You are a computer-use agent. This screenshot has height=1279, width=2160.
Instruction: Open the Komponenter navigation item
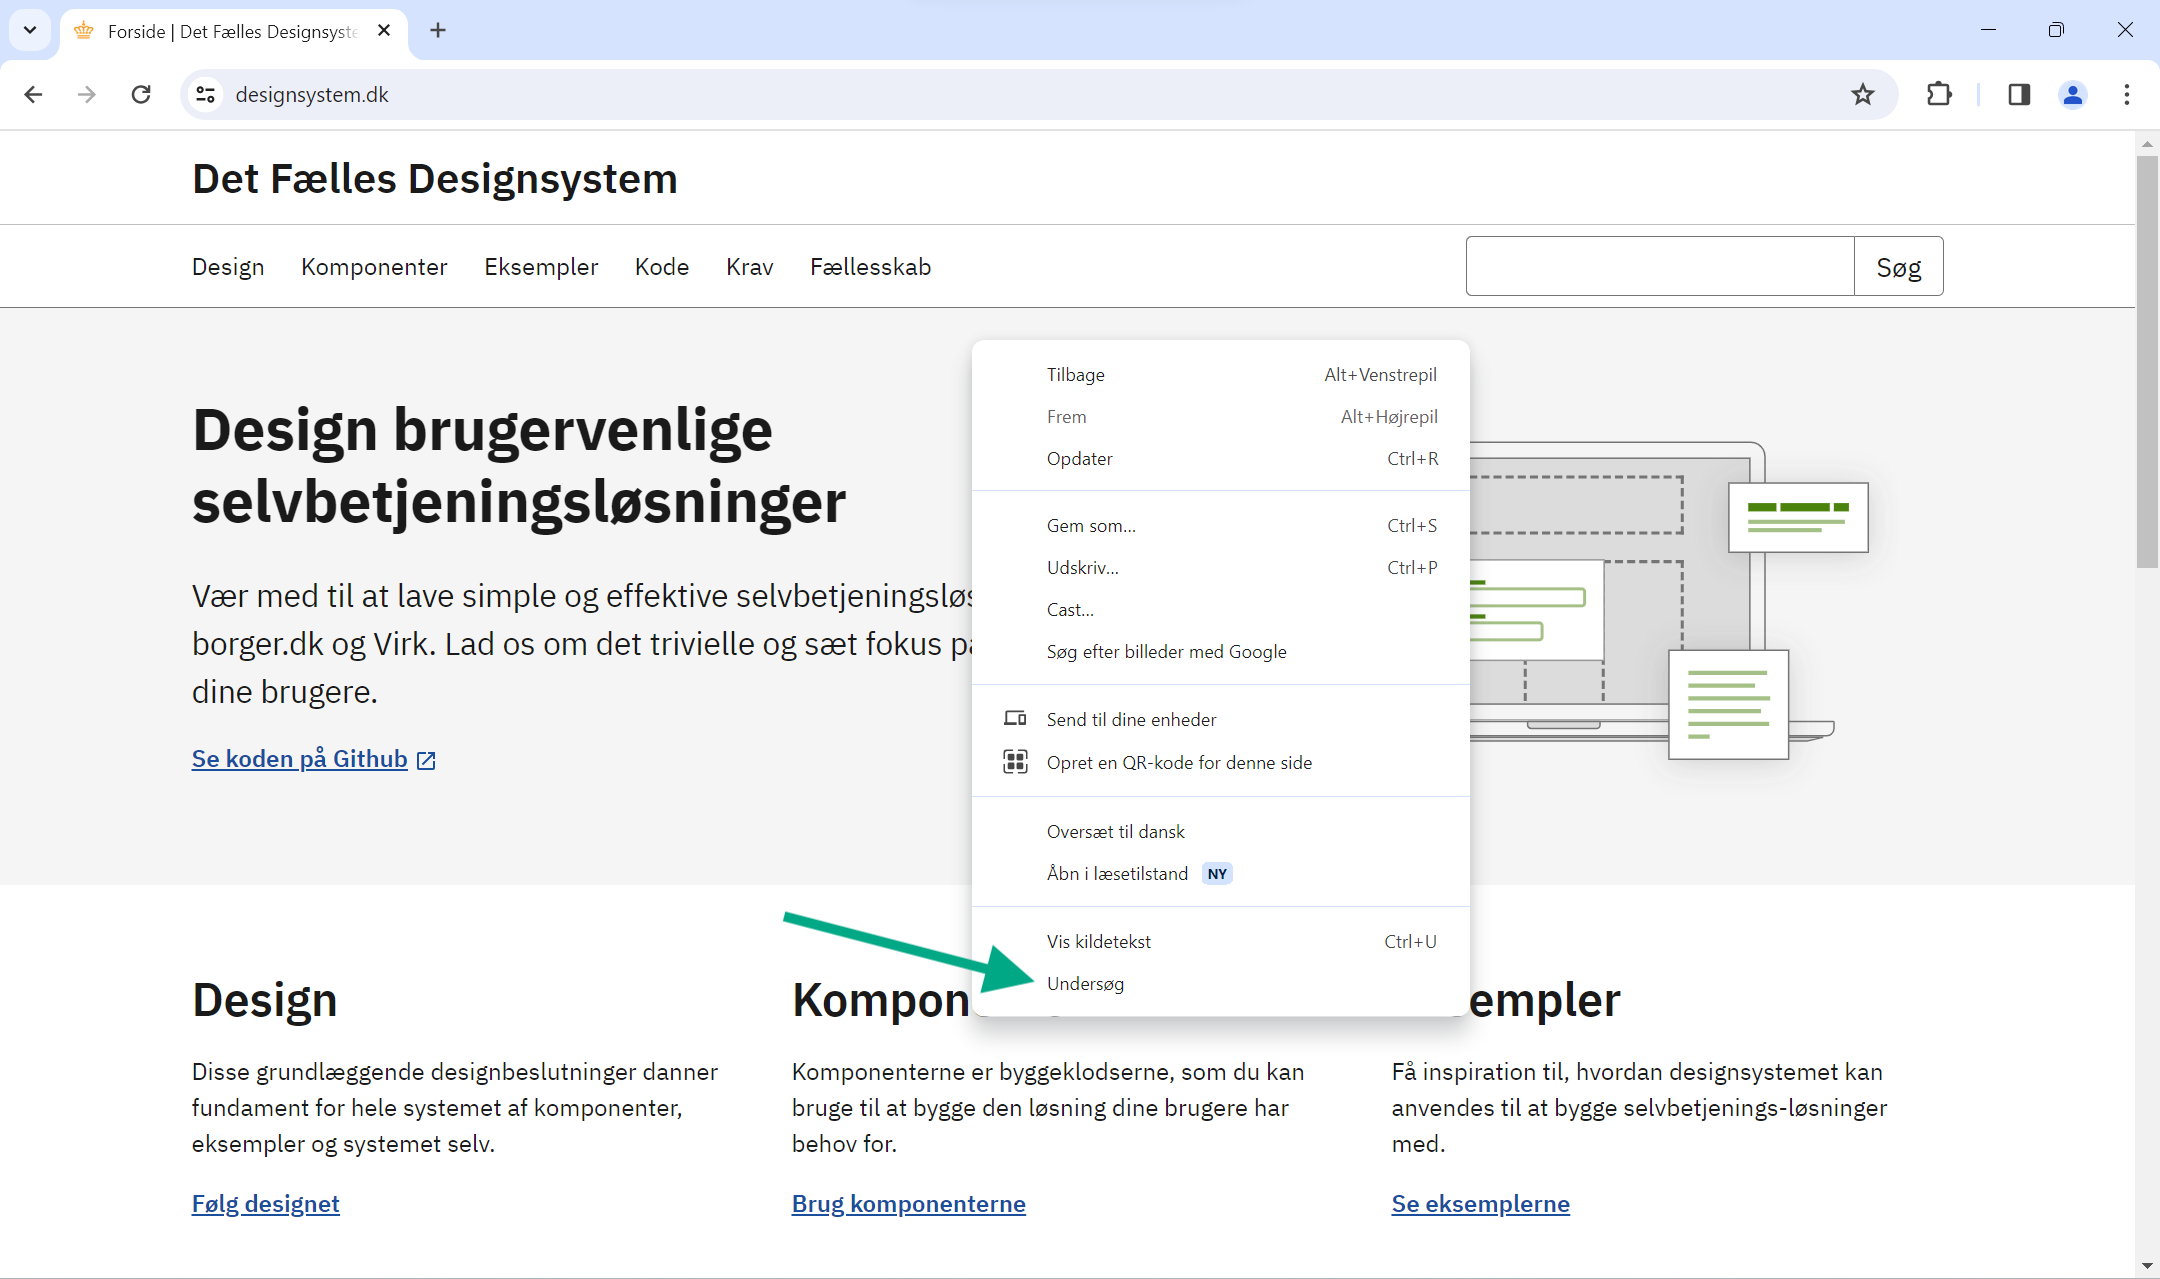pos(374,267)
